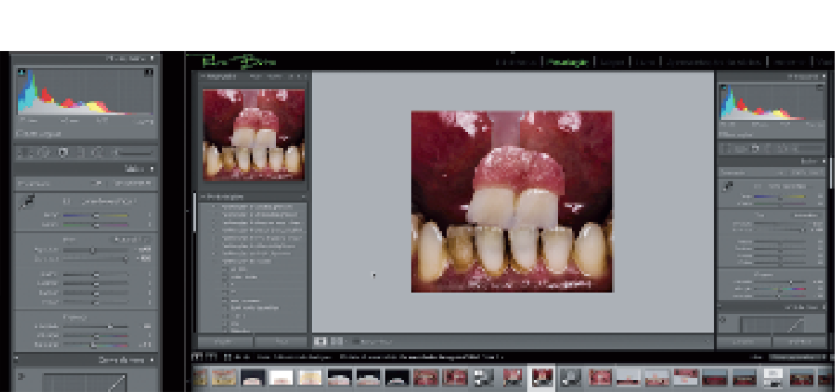Screen dimensions: 835x392
Task: Click Auto tone button in enlarged inset panel
Action: click(131, 240)
